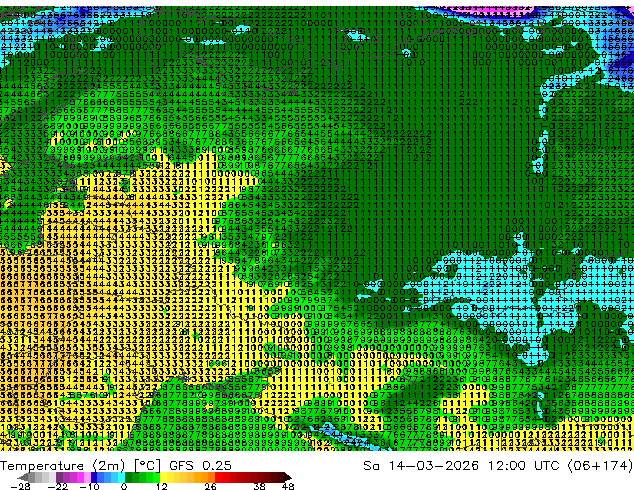Click the 'Sa 14-03-2026' forecast date text
Screen dimensions: 634x490
pos(421,466)
